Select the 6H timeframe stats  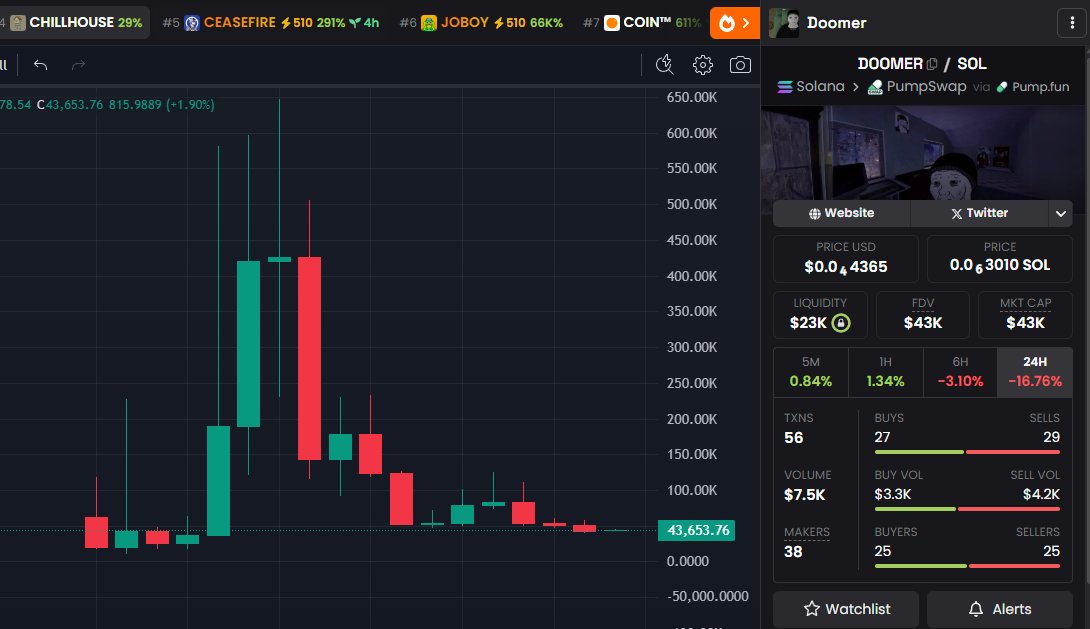960,372
